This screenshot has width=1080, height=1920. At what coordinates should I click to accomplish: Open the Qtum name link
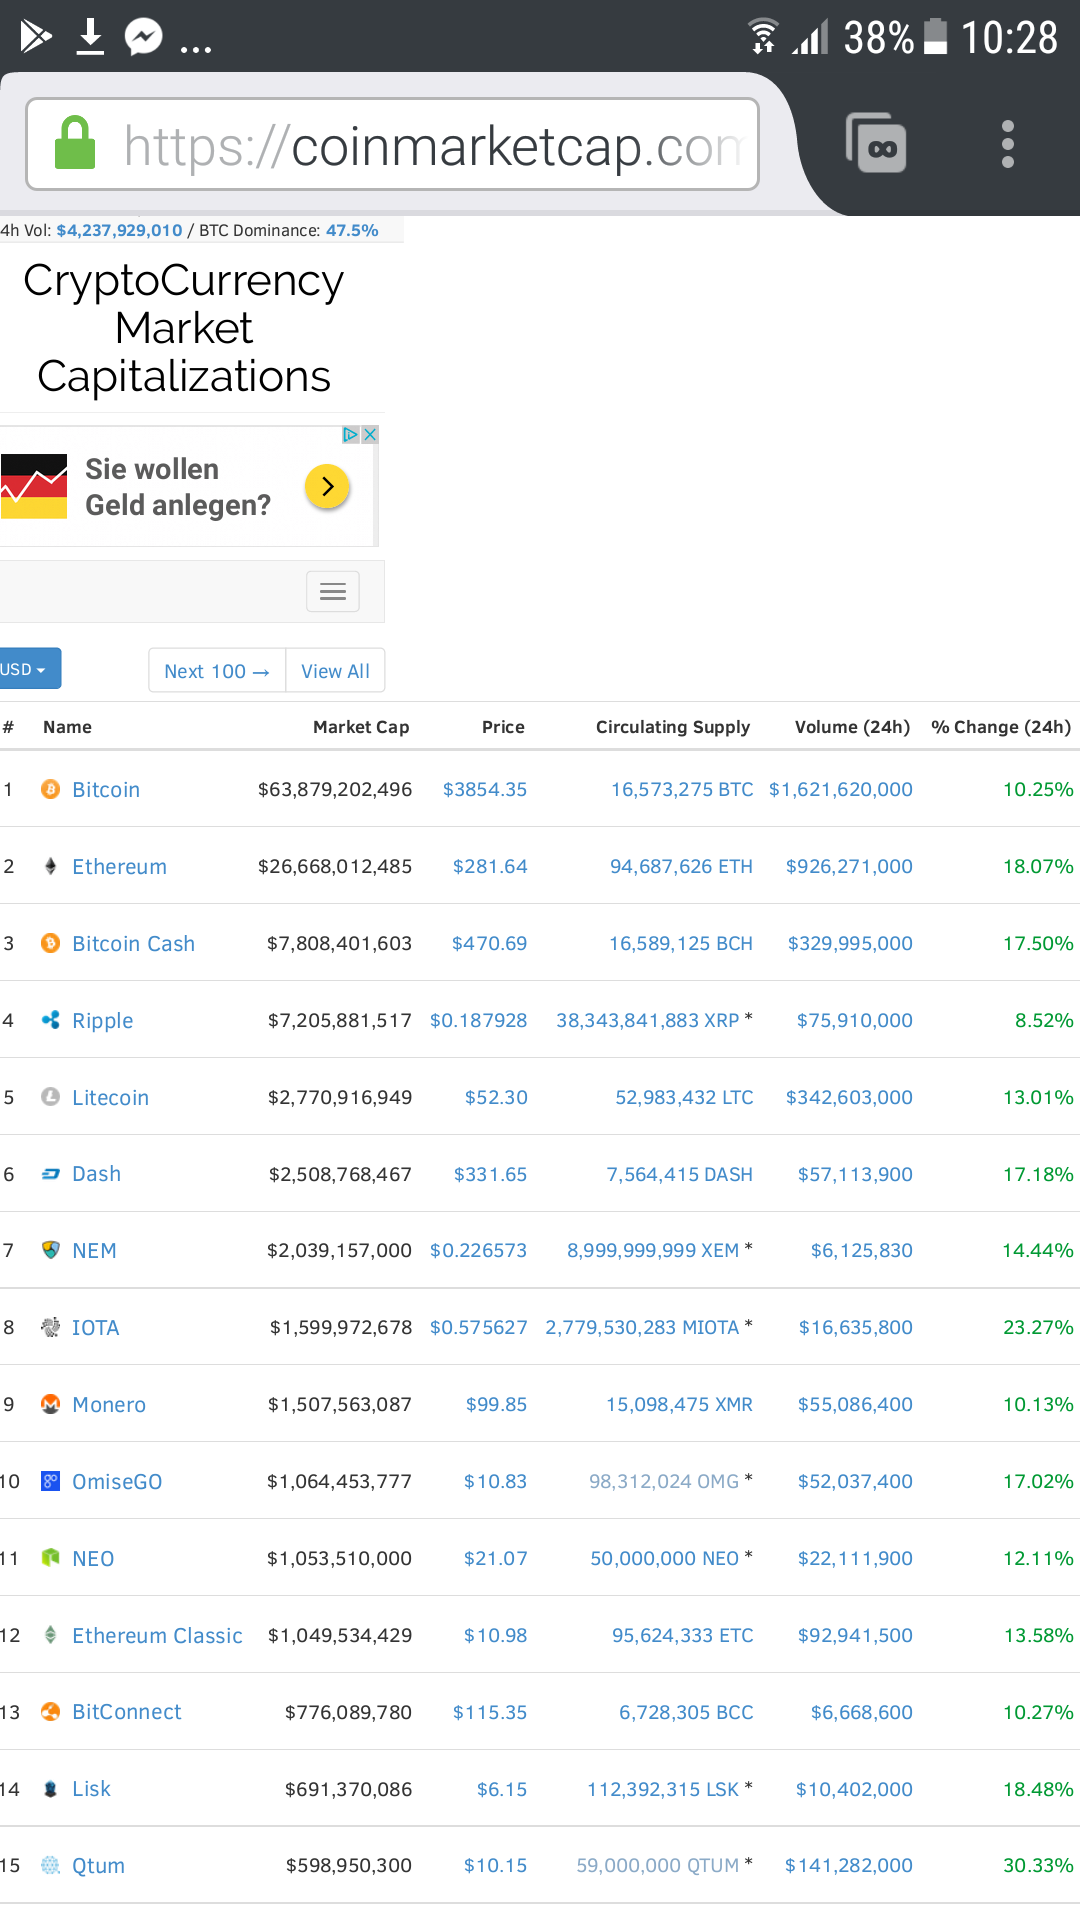[98, 1866]
